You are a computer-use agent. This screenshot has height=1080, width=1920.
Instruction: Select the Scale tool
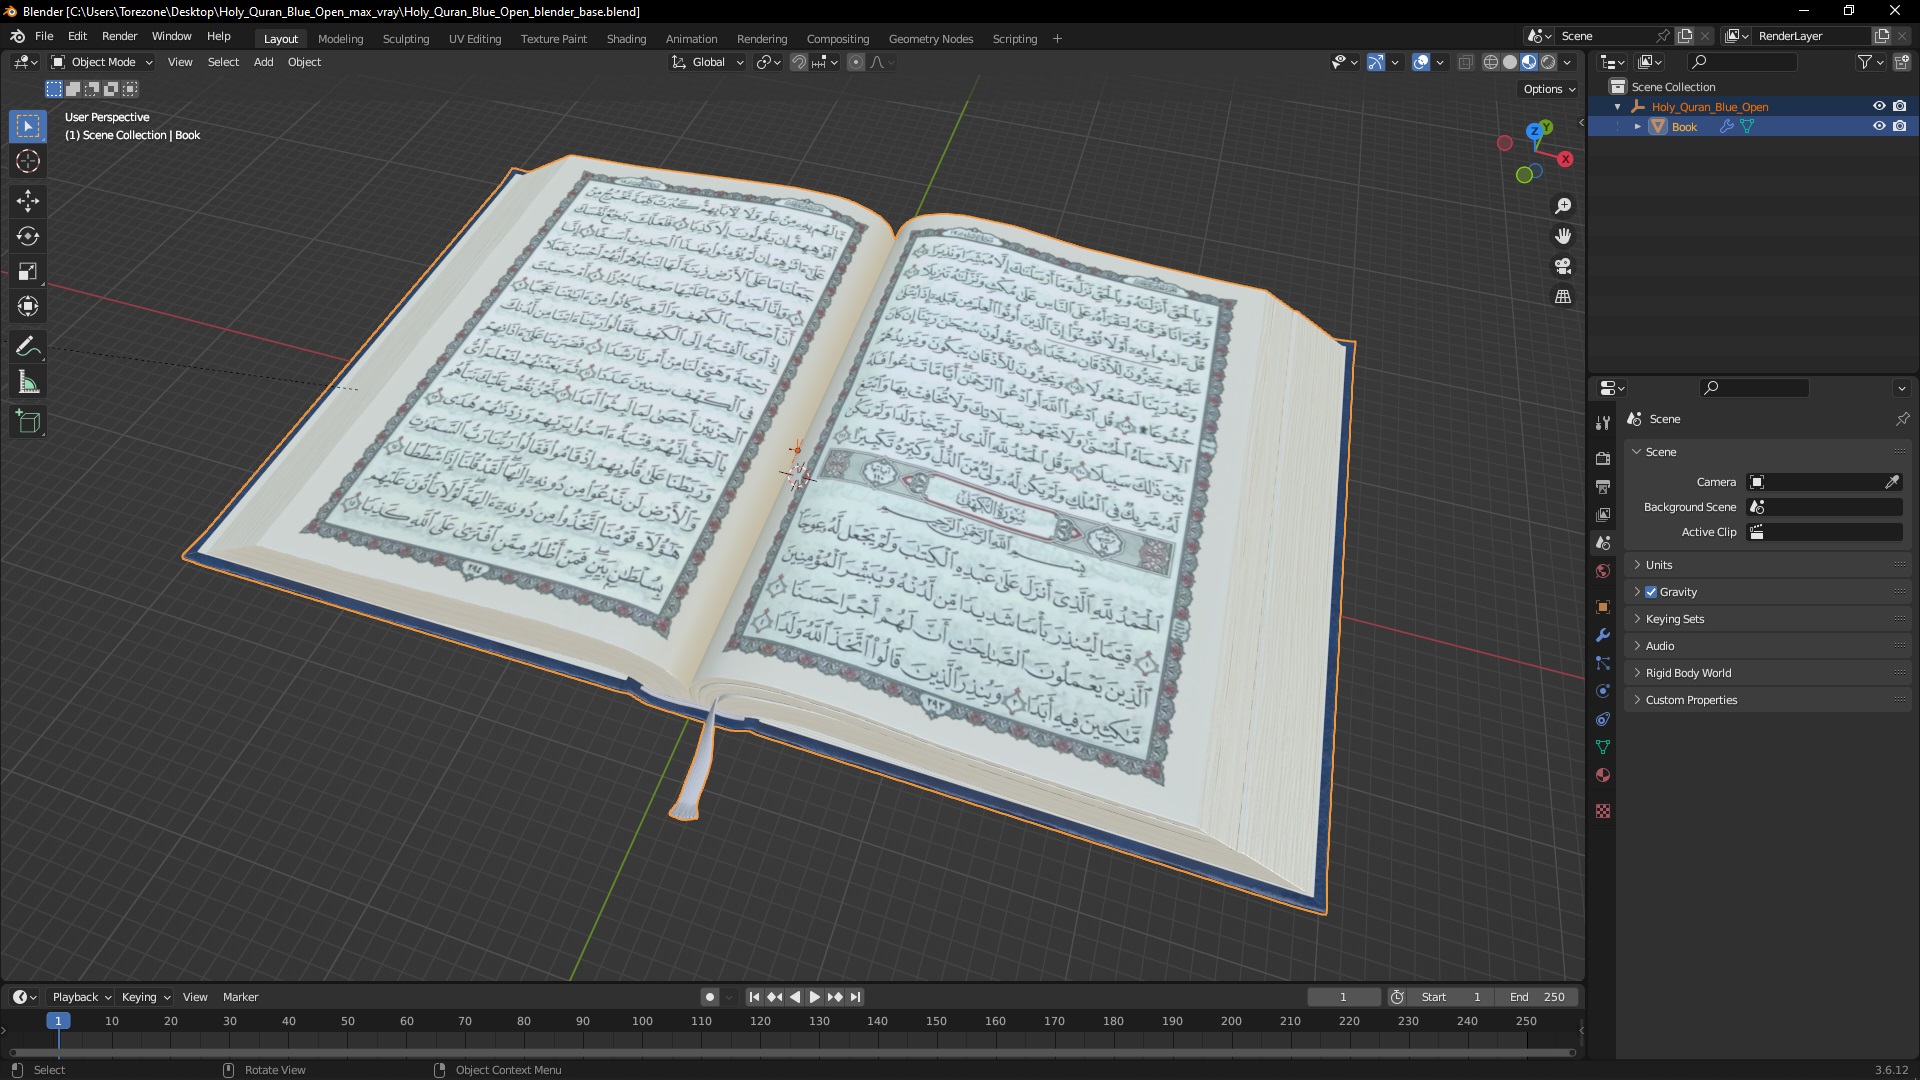28,271
